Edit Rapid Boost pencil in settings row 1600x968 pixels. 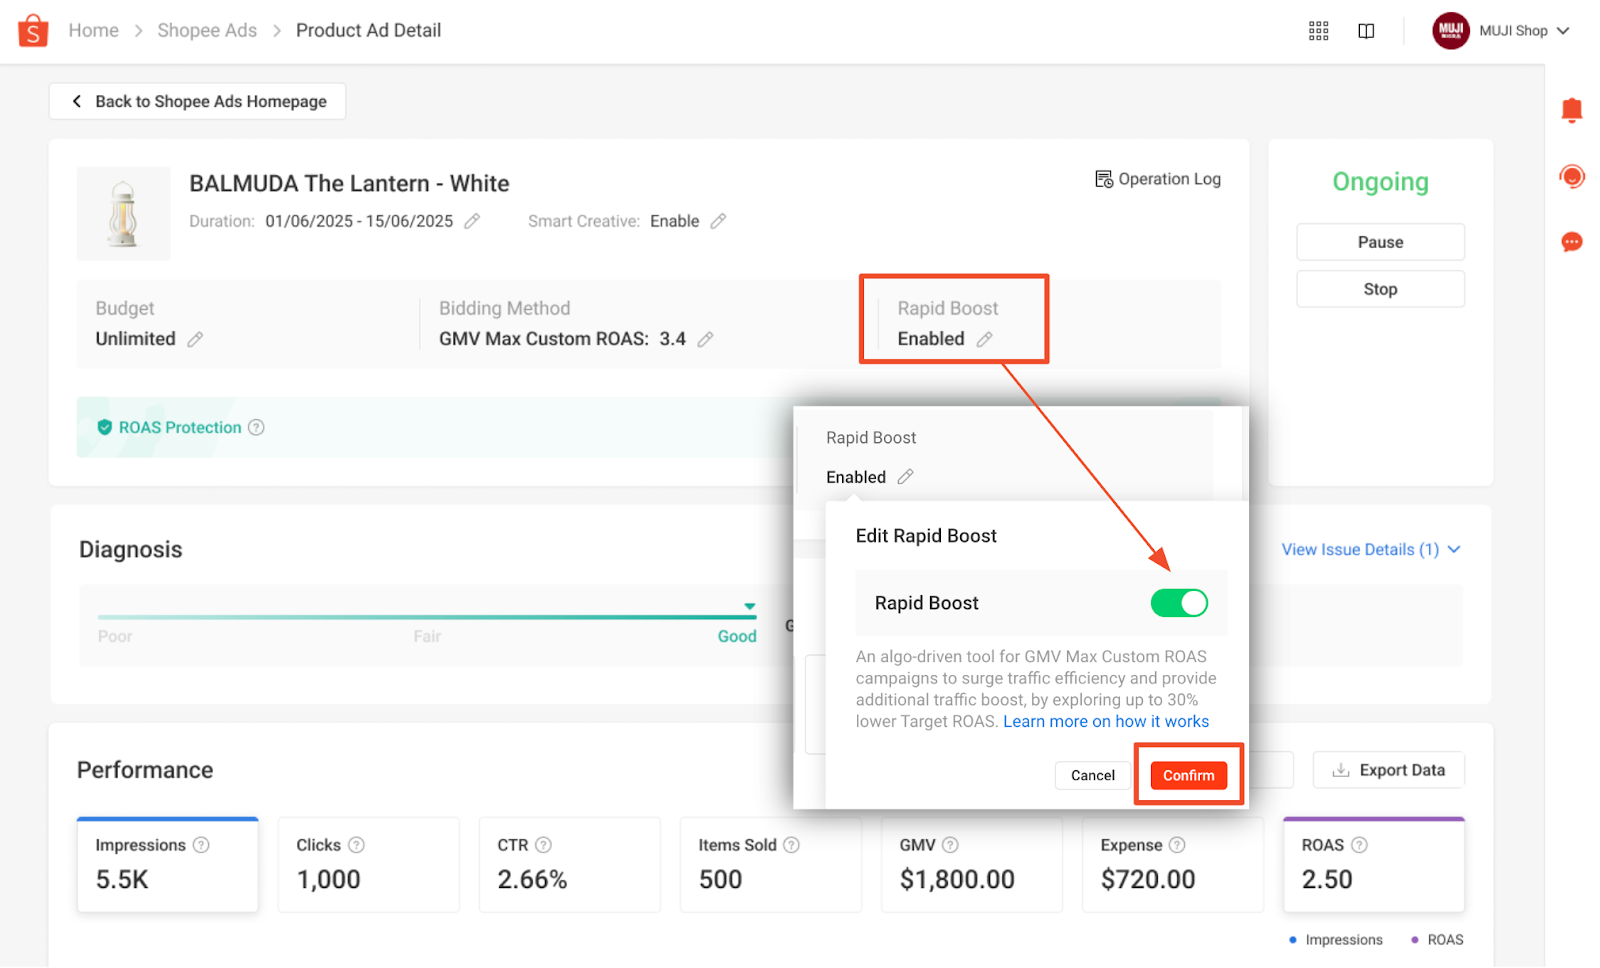984,339
